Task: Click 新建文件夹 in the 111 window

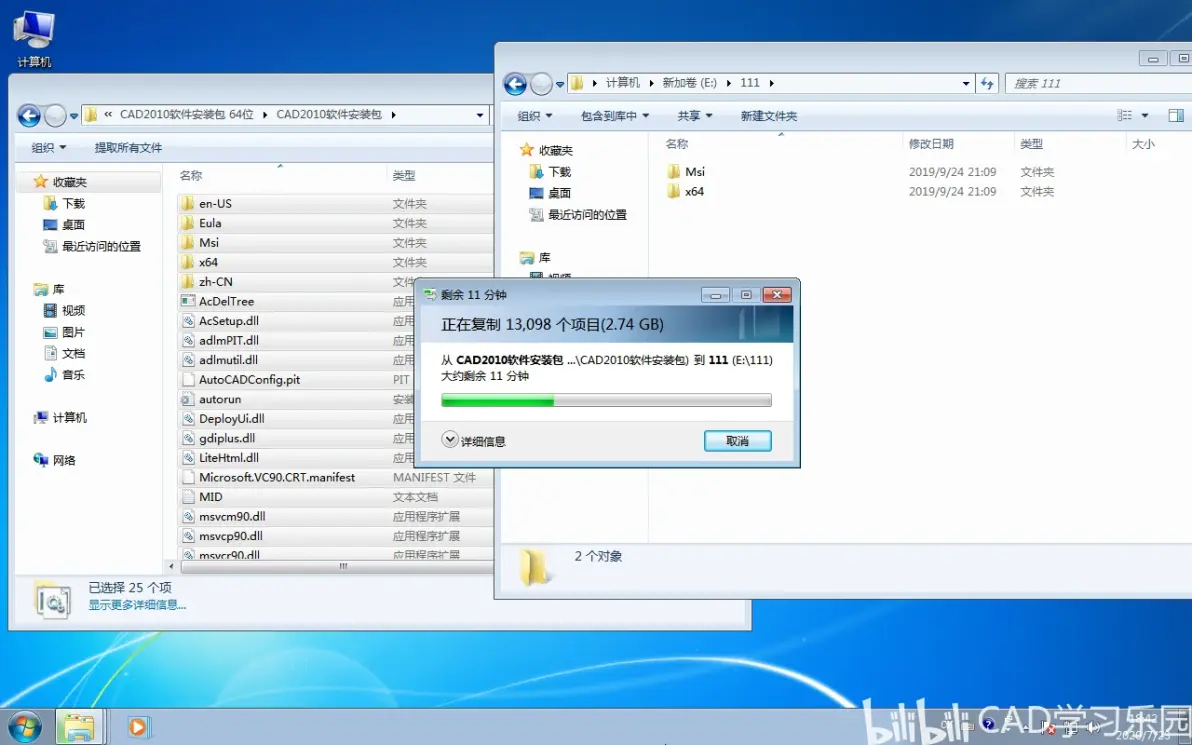Action: click(769, 116)
